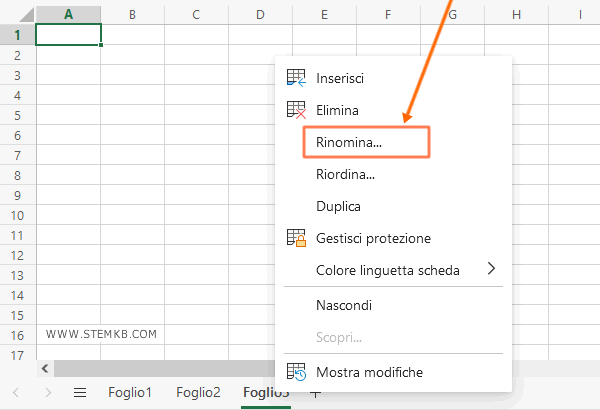Select row 13 header
This screenshot has width=600, height=410.
tap(18, 275)
